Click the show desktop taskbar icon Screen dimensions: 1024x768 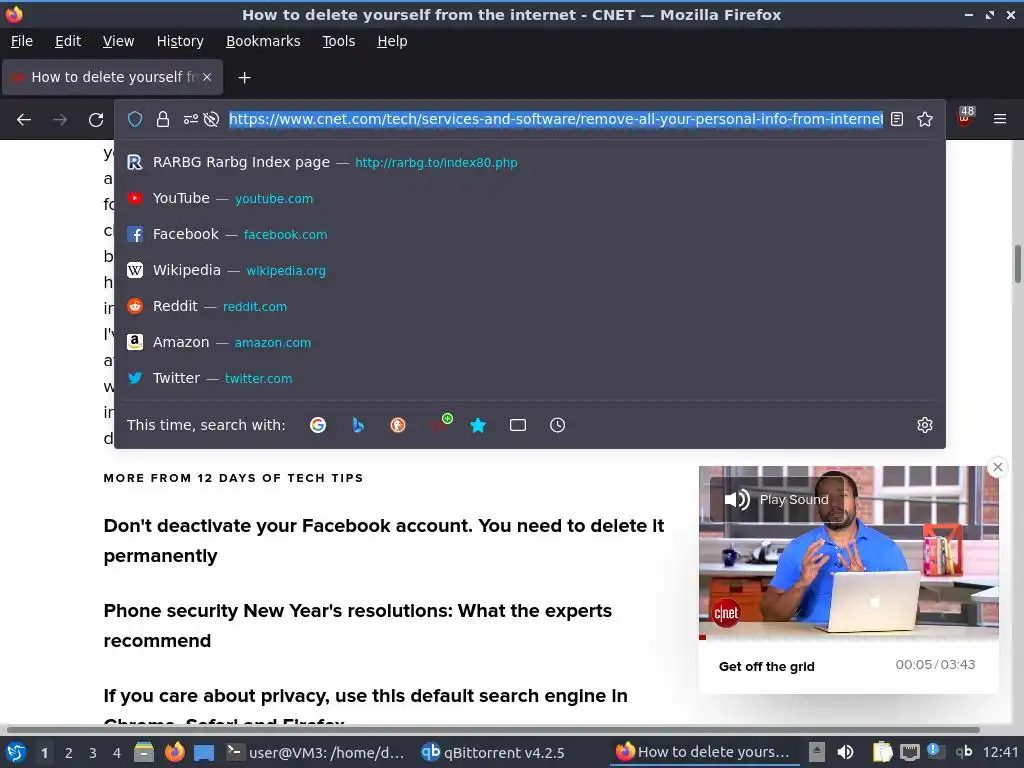[x=204, y=753]
